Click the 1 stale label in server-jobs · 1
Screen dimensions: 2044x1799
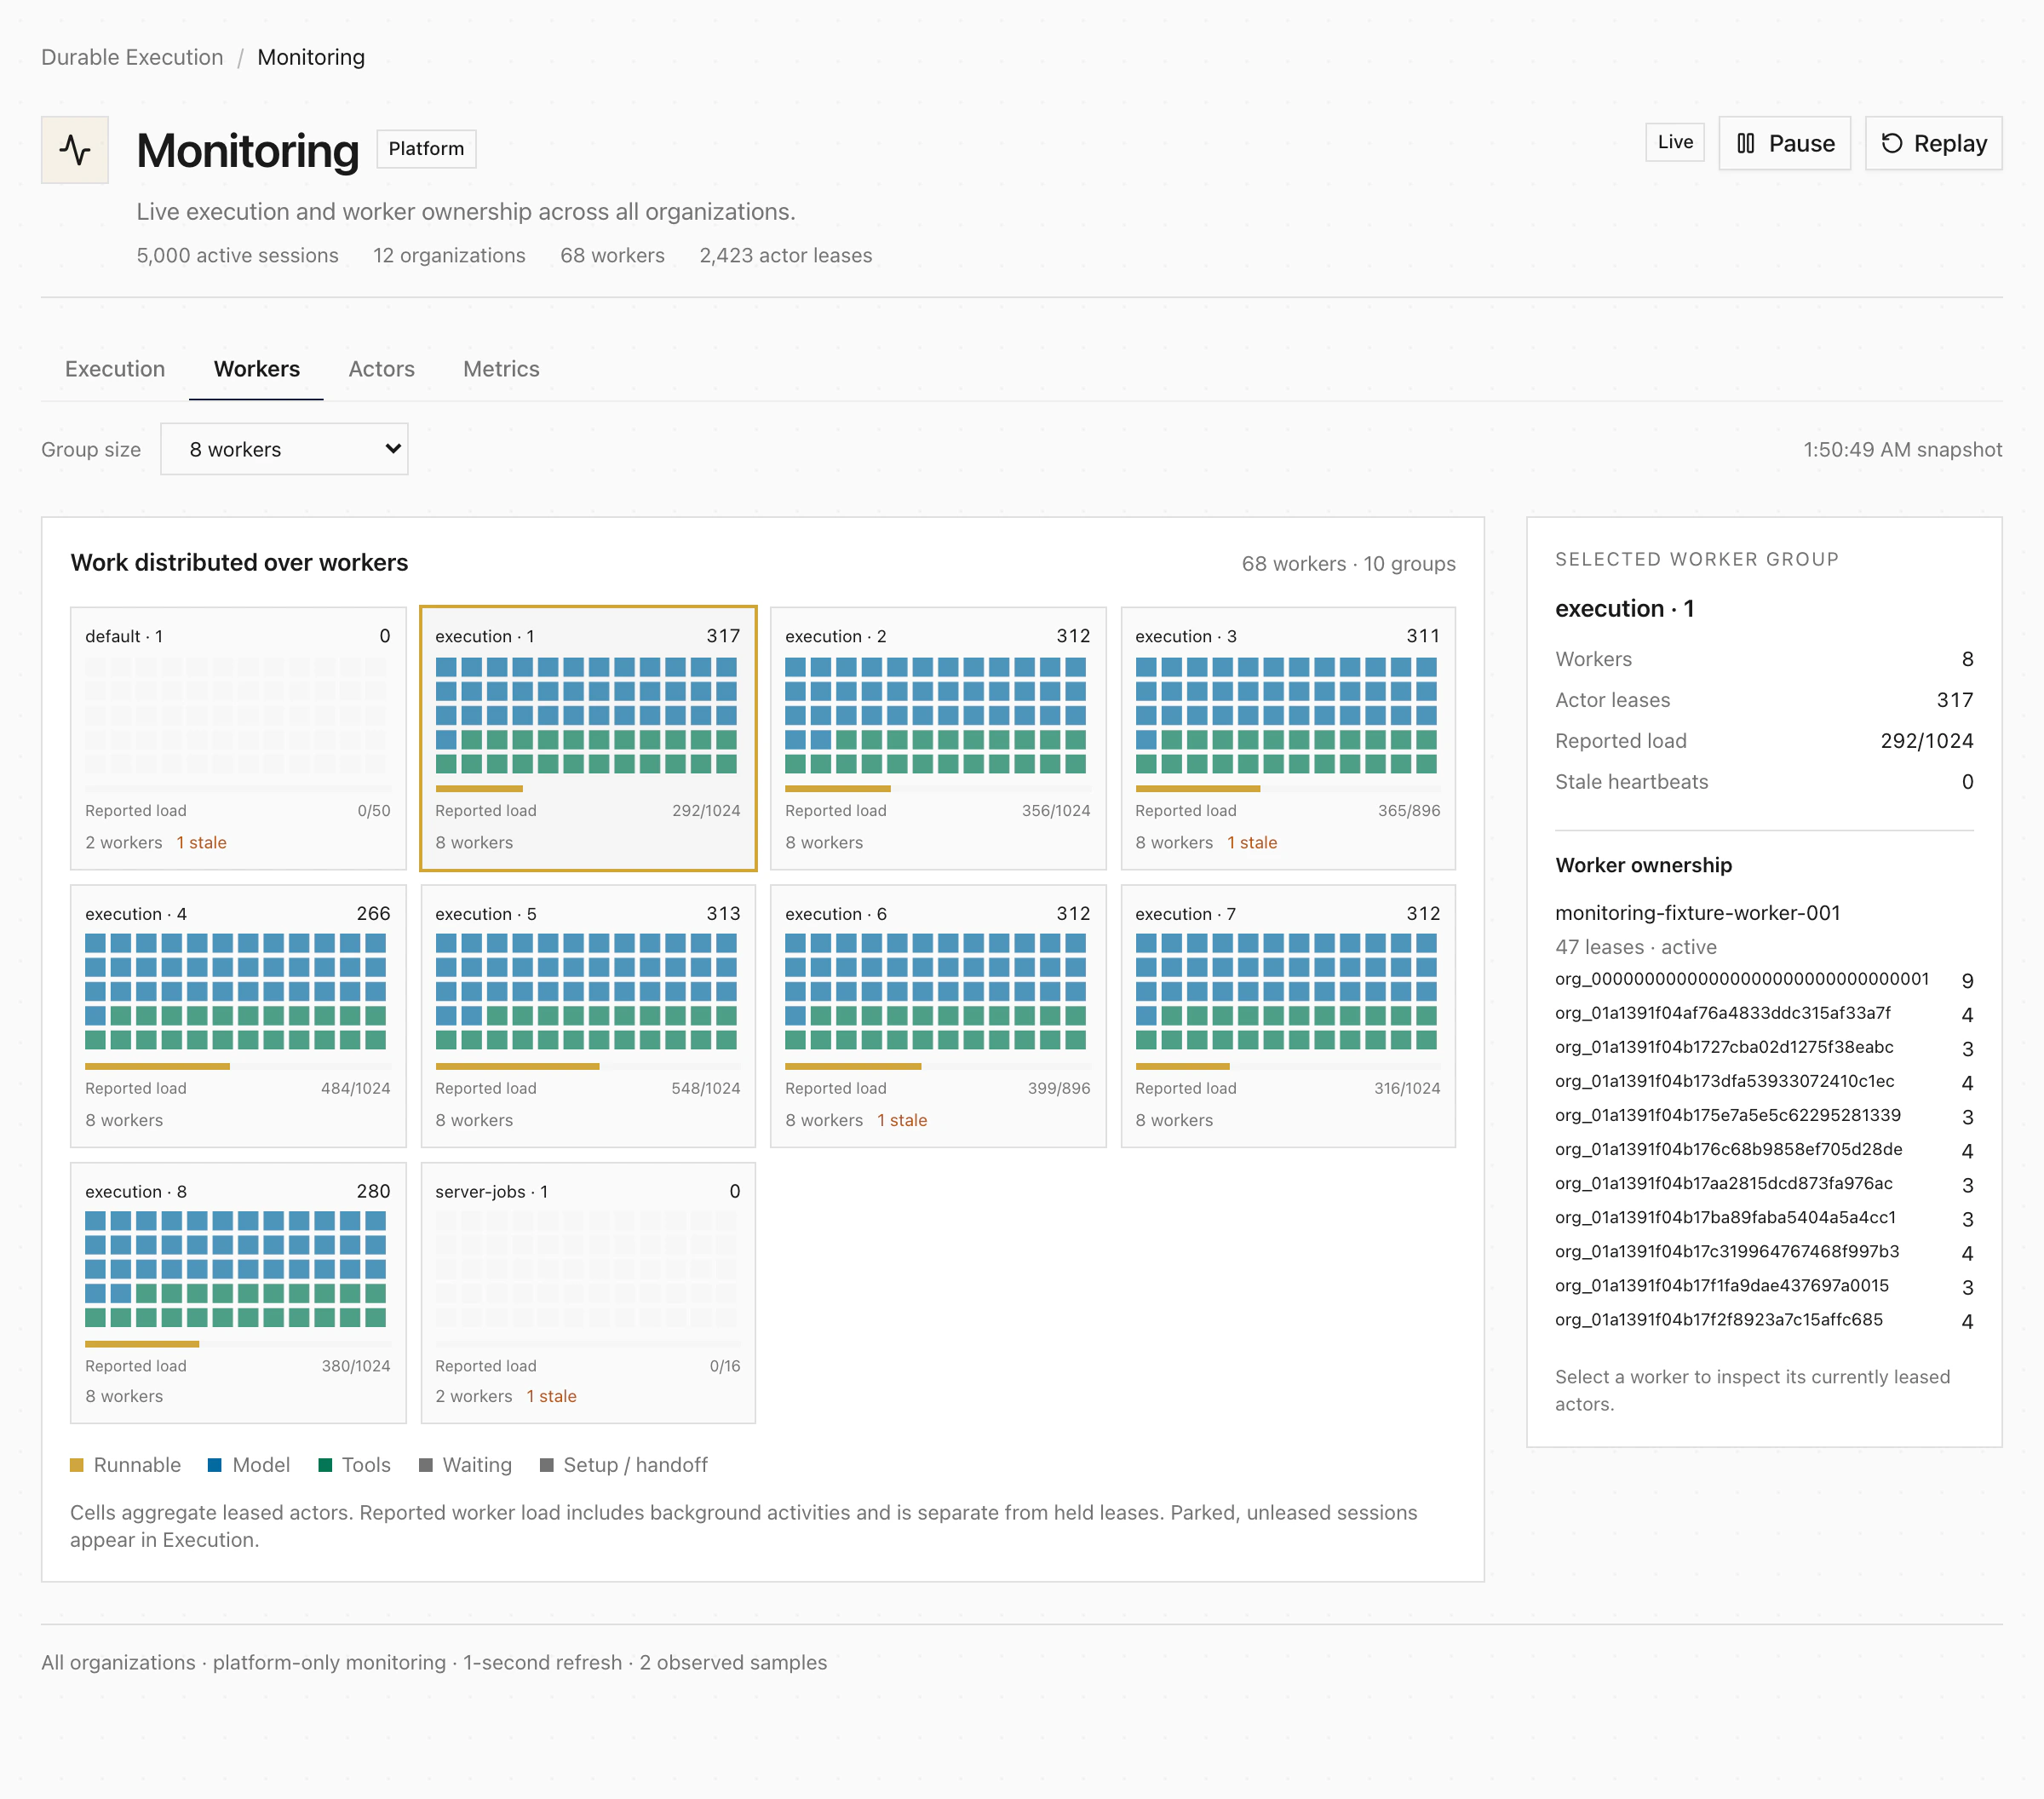click(x=552, y=1396)
